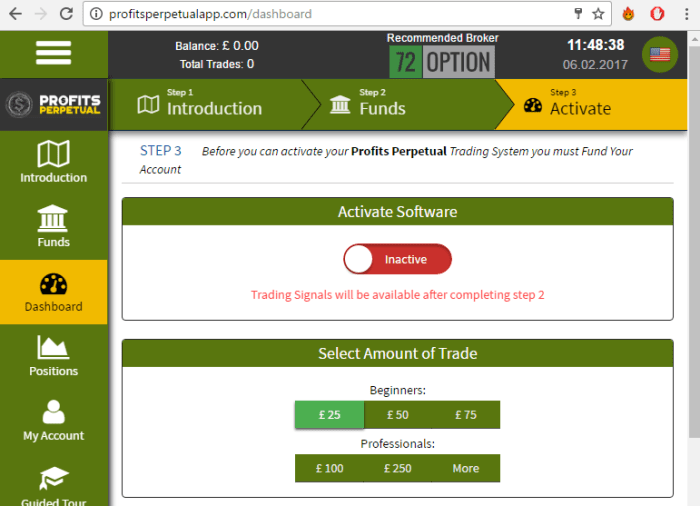This screenshot has width=700, height=506.
Task: Open Introduction in the sidebar
Action: (54, 162)
